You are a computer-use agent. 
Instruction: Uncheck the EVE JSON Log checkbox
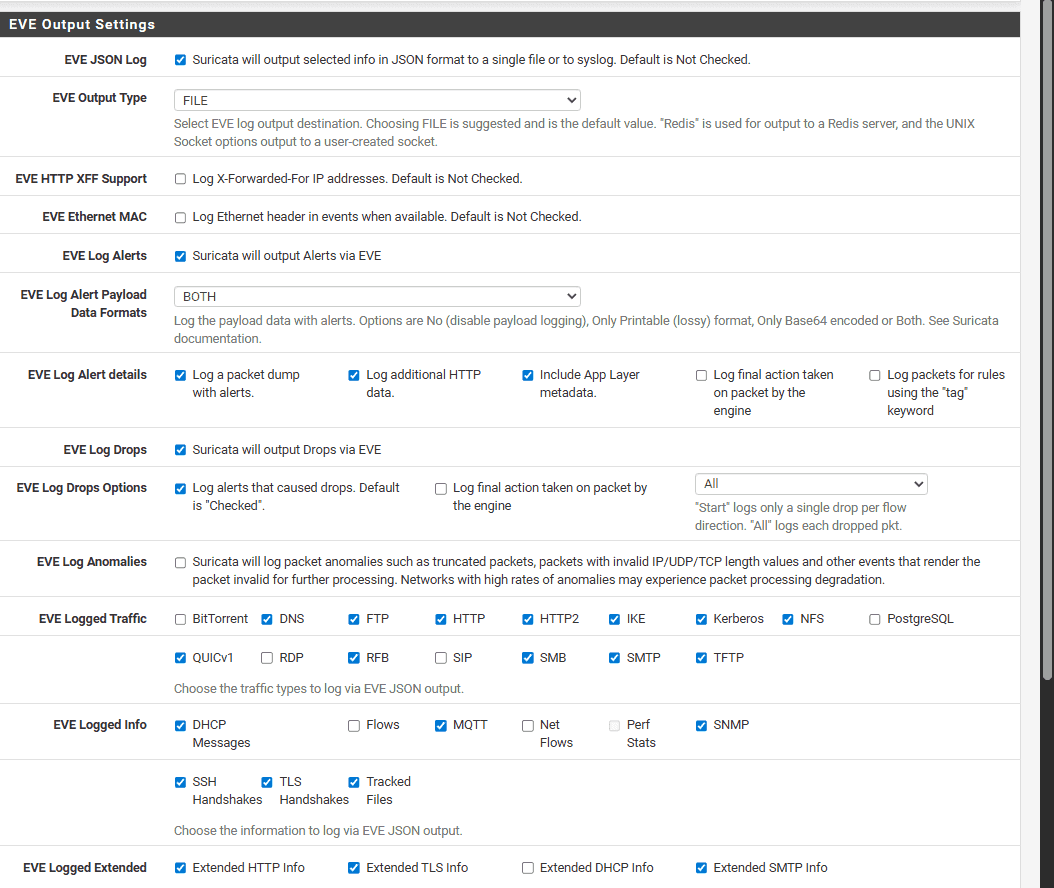[180, 60]
